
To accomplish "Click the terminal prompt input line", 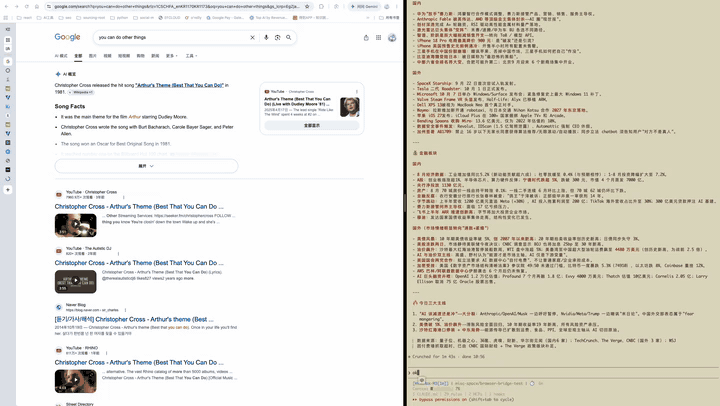I will pyautogui.click(x=563, y=372).
